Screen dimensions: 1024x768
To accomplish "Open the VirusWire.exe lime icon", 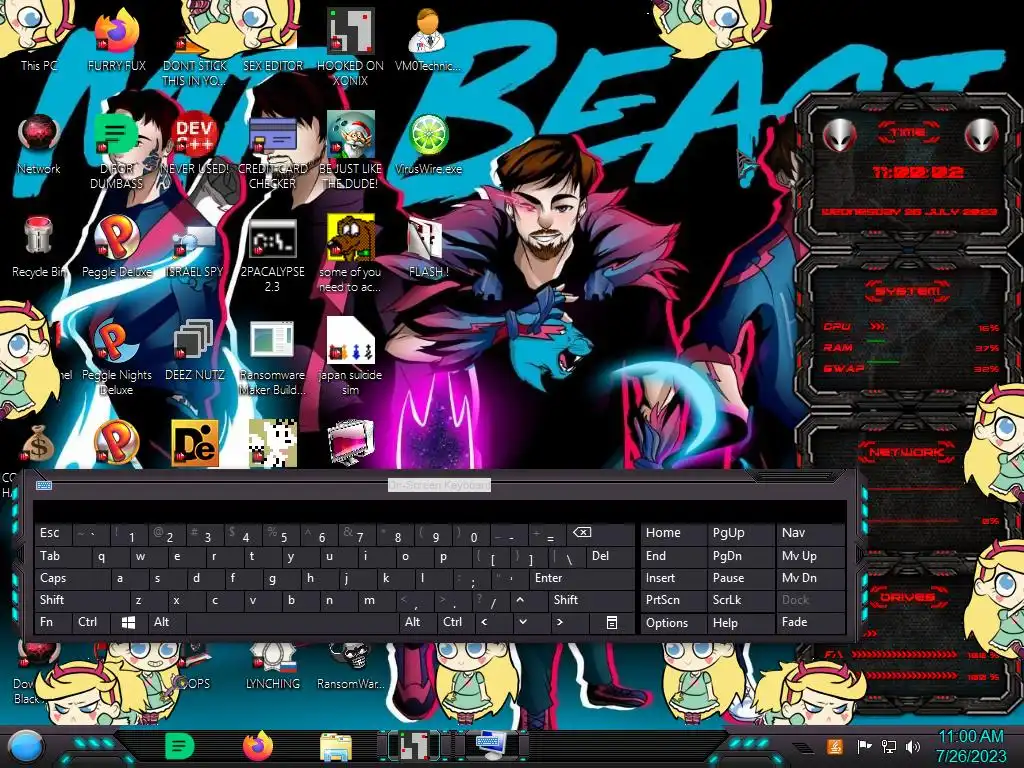I will click(428, 144).
